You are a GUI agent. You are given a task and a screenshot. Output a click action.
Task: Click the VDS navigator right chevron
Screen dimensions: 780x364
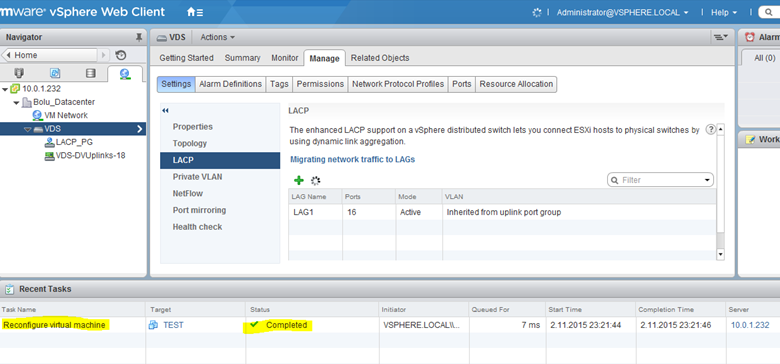139,129
